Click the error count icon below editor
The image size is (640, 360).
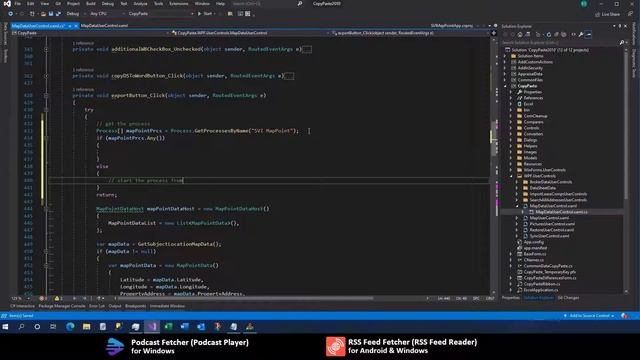(41, 298)
